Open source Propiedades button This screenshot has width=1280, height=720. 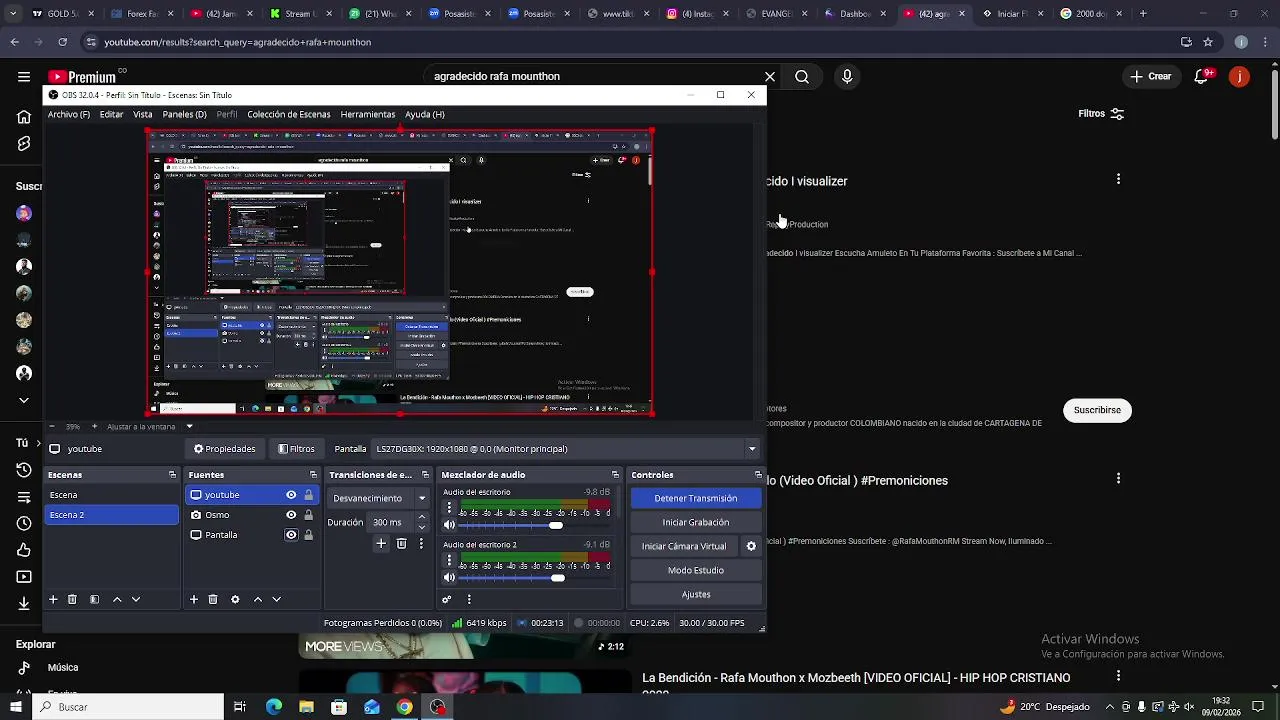225,449
